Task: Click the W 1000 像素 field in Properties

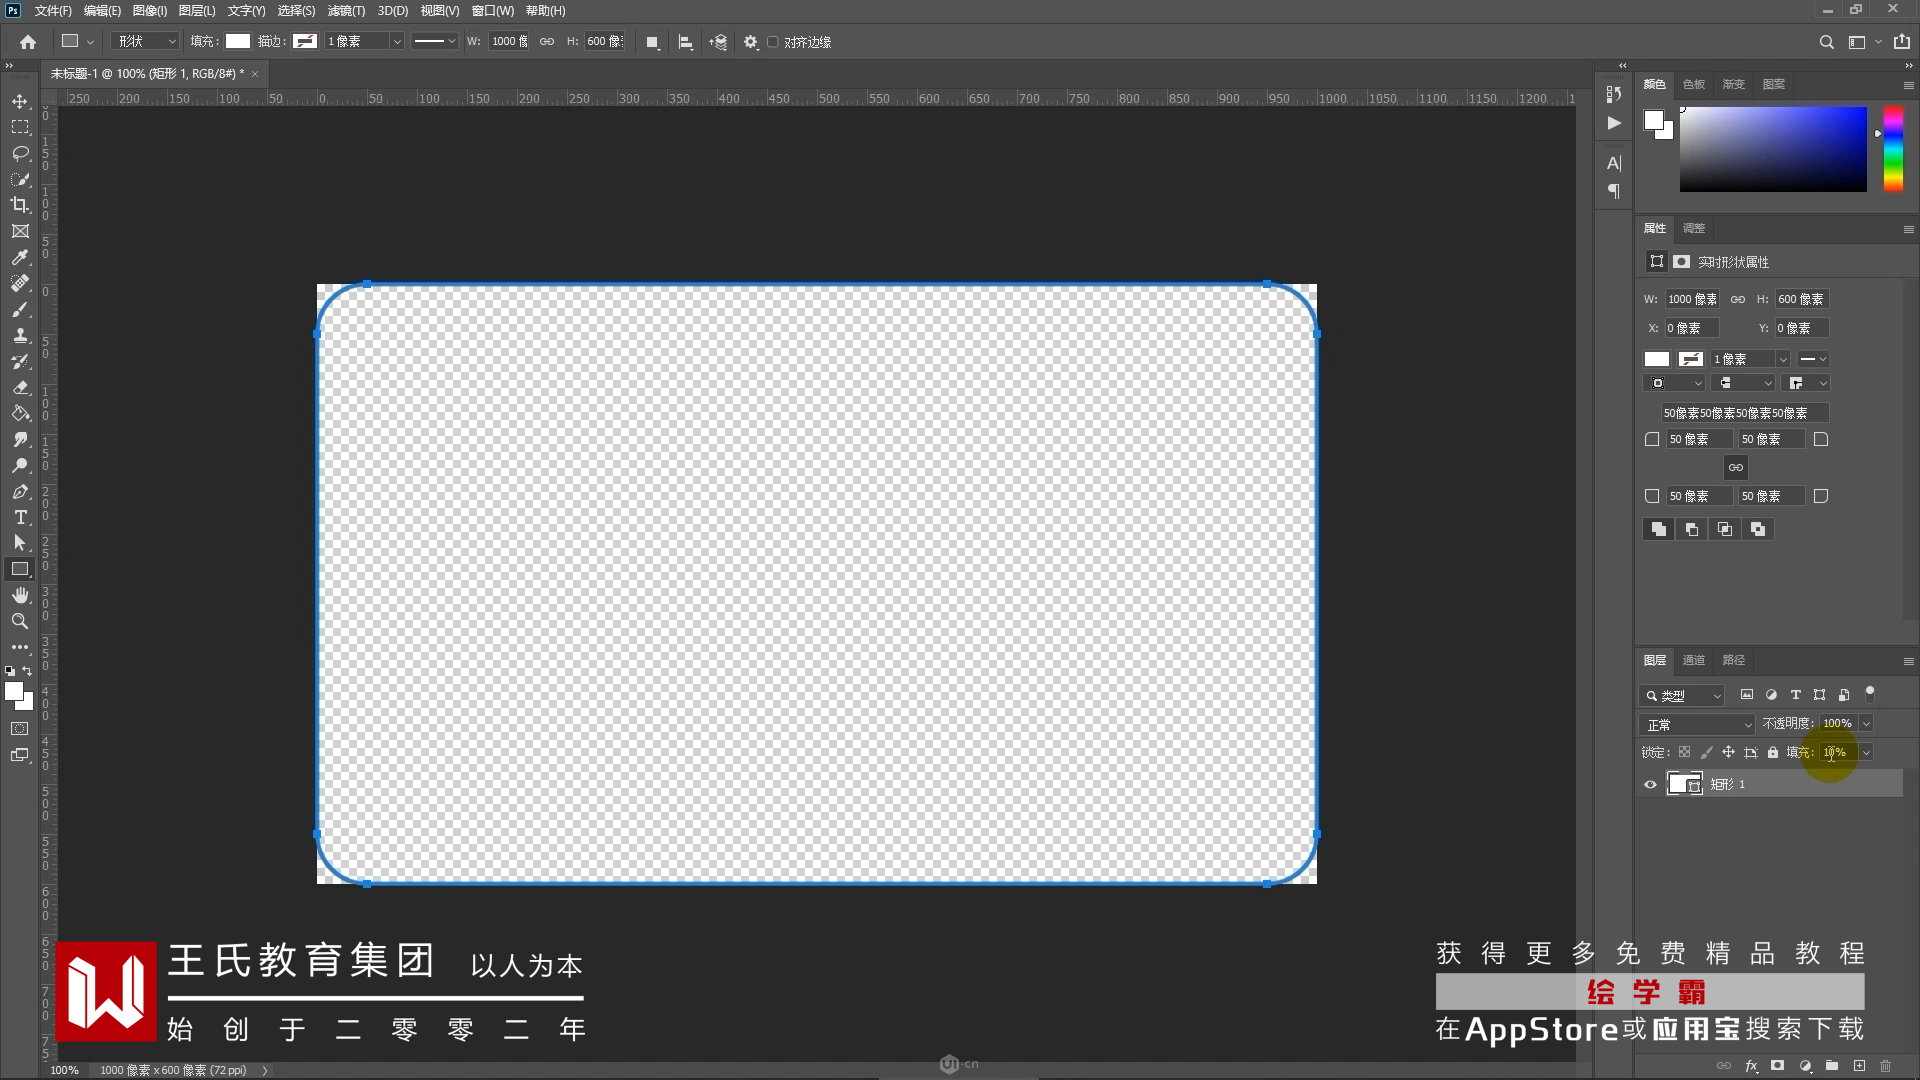Action: pos(1692,299)
